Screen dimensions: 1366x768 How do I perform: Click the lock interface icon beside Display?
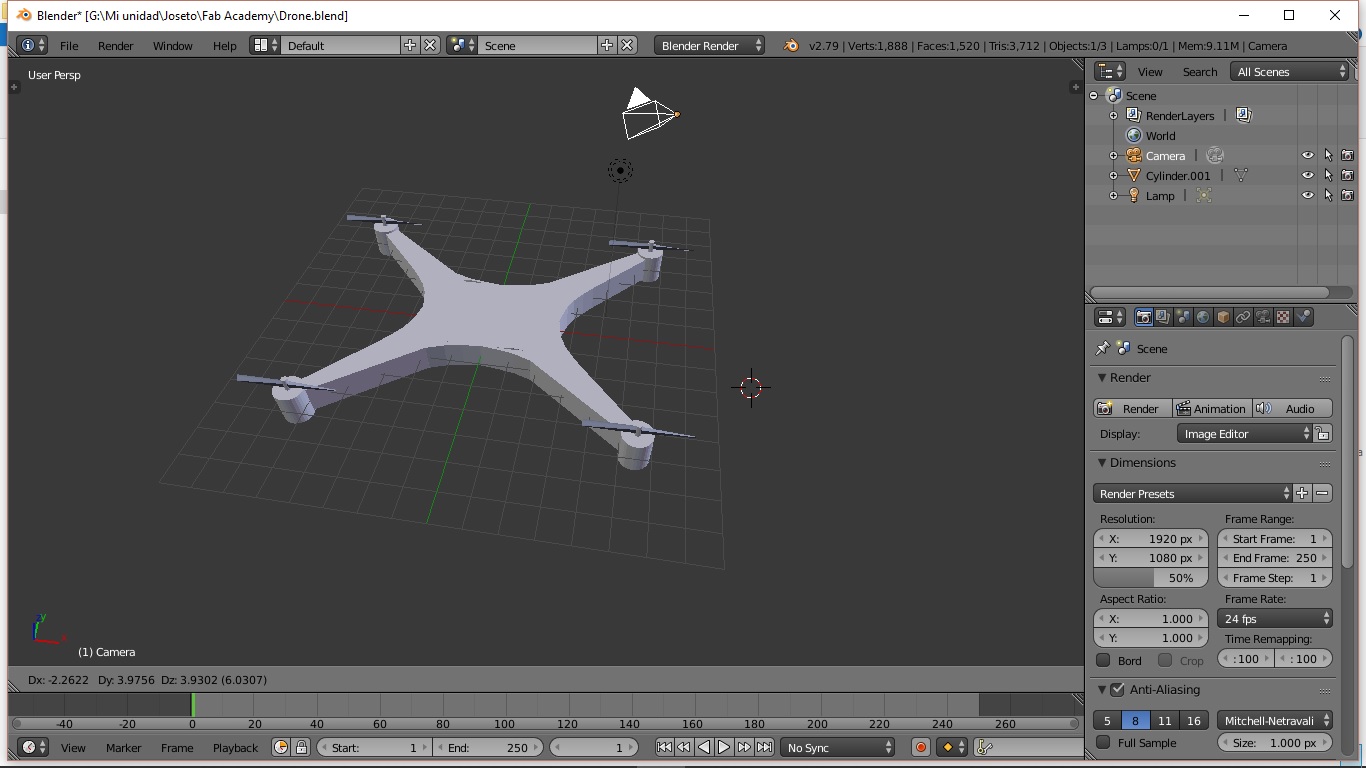[x=1322, y=434]
